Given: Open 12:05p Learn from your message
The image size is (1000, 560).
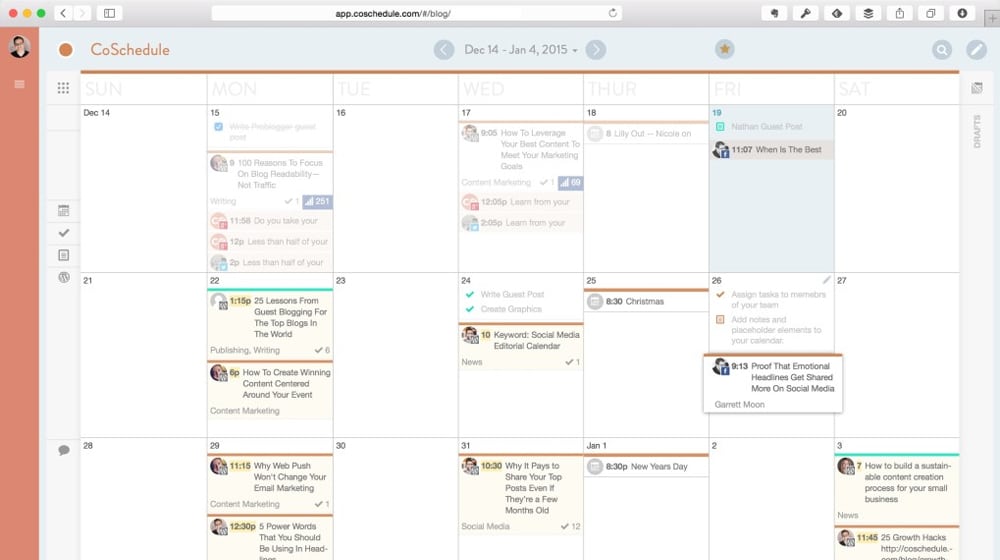Looking at the screenshot, I should [520, 202].
